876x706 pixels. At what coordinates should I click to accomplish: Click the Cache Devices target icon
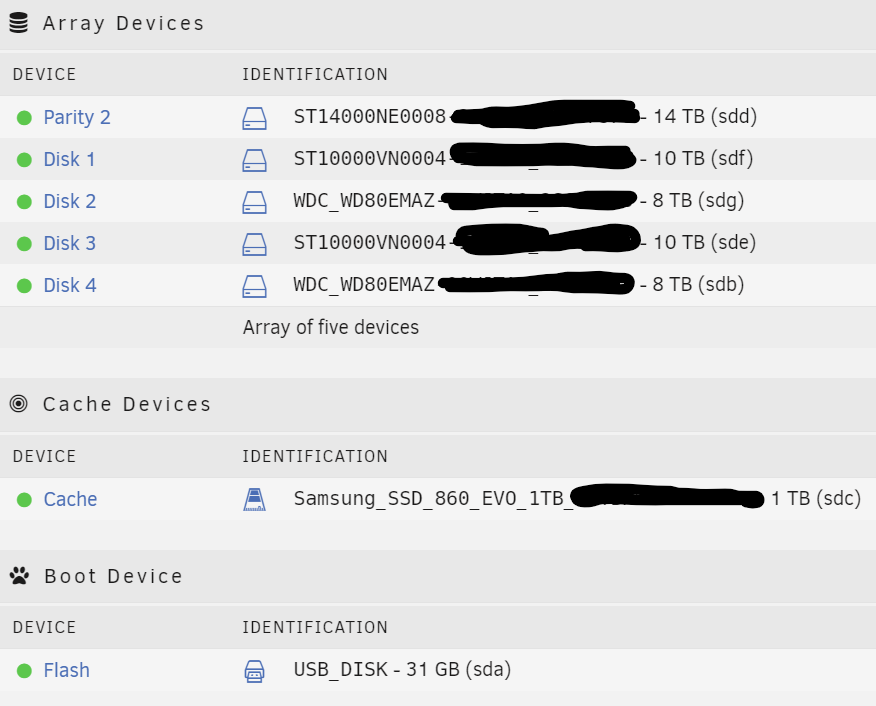(x=18, y=403)
